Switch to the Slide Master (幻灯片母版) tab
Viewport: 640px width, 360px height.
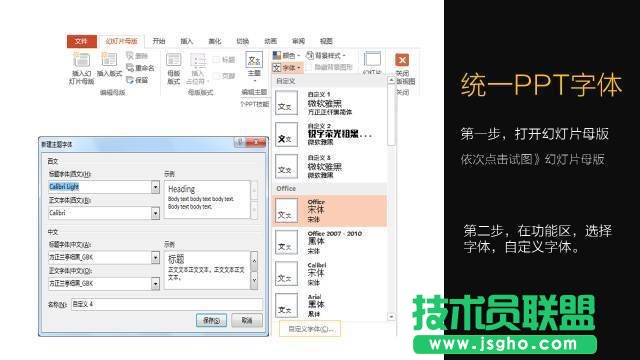pos(121,41)
